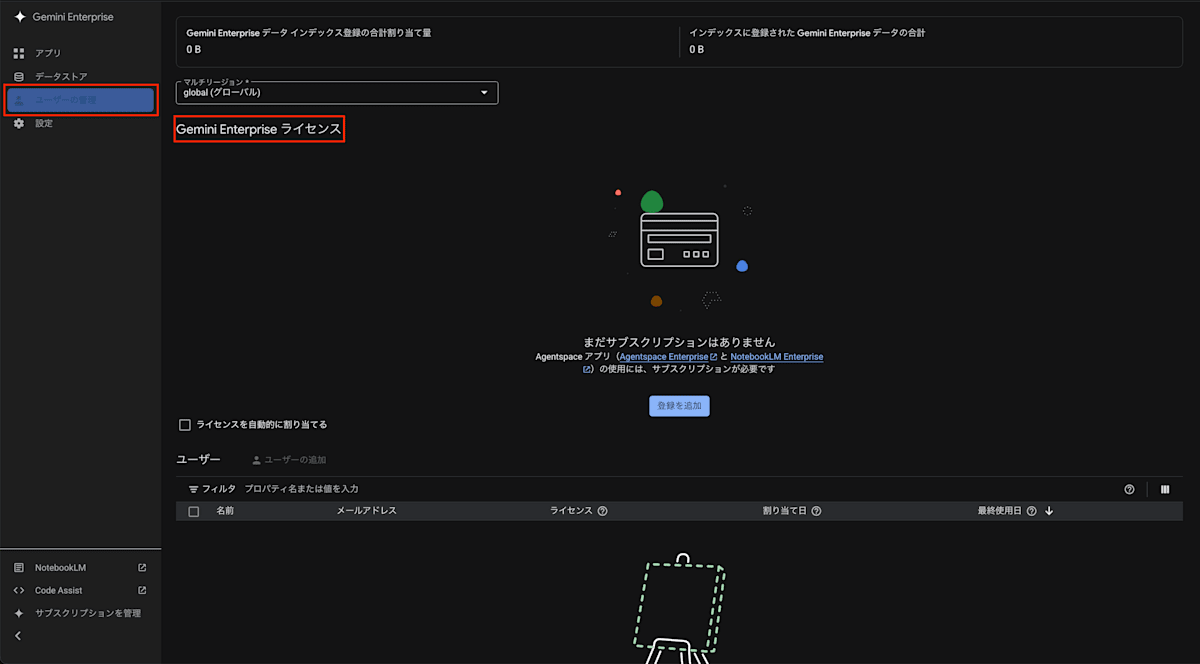Open the マルチリージョン dropdown
Screen dimensions: 1200x664
[337, 93]
